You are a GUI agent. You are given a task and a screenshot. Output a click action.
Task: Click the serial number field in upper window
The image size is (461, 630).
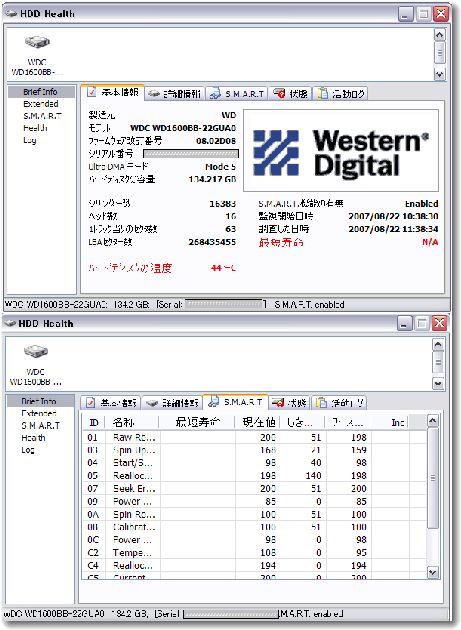[x=191, y=154]
